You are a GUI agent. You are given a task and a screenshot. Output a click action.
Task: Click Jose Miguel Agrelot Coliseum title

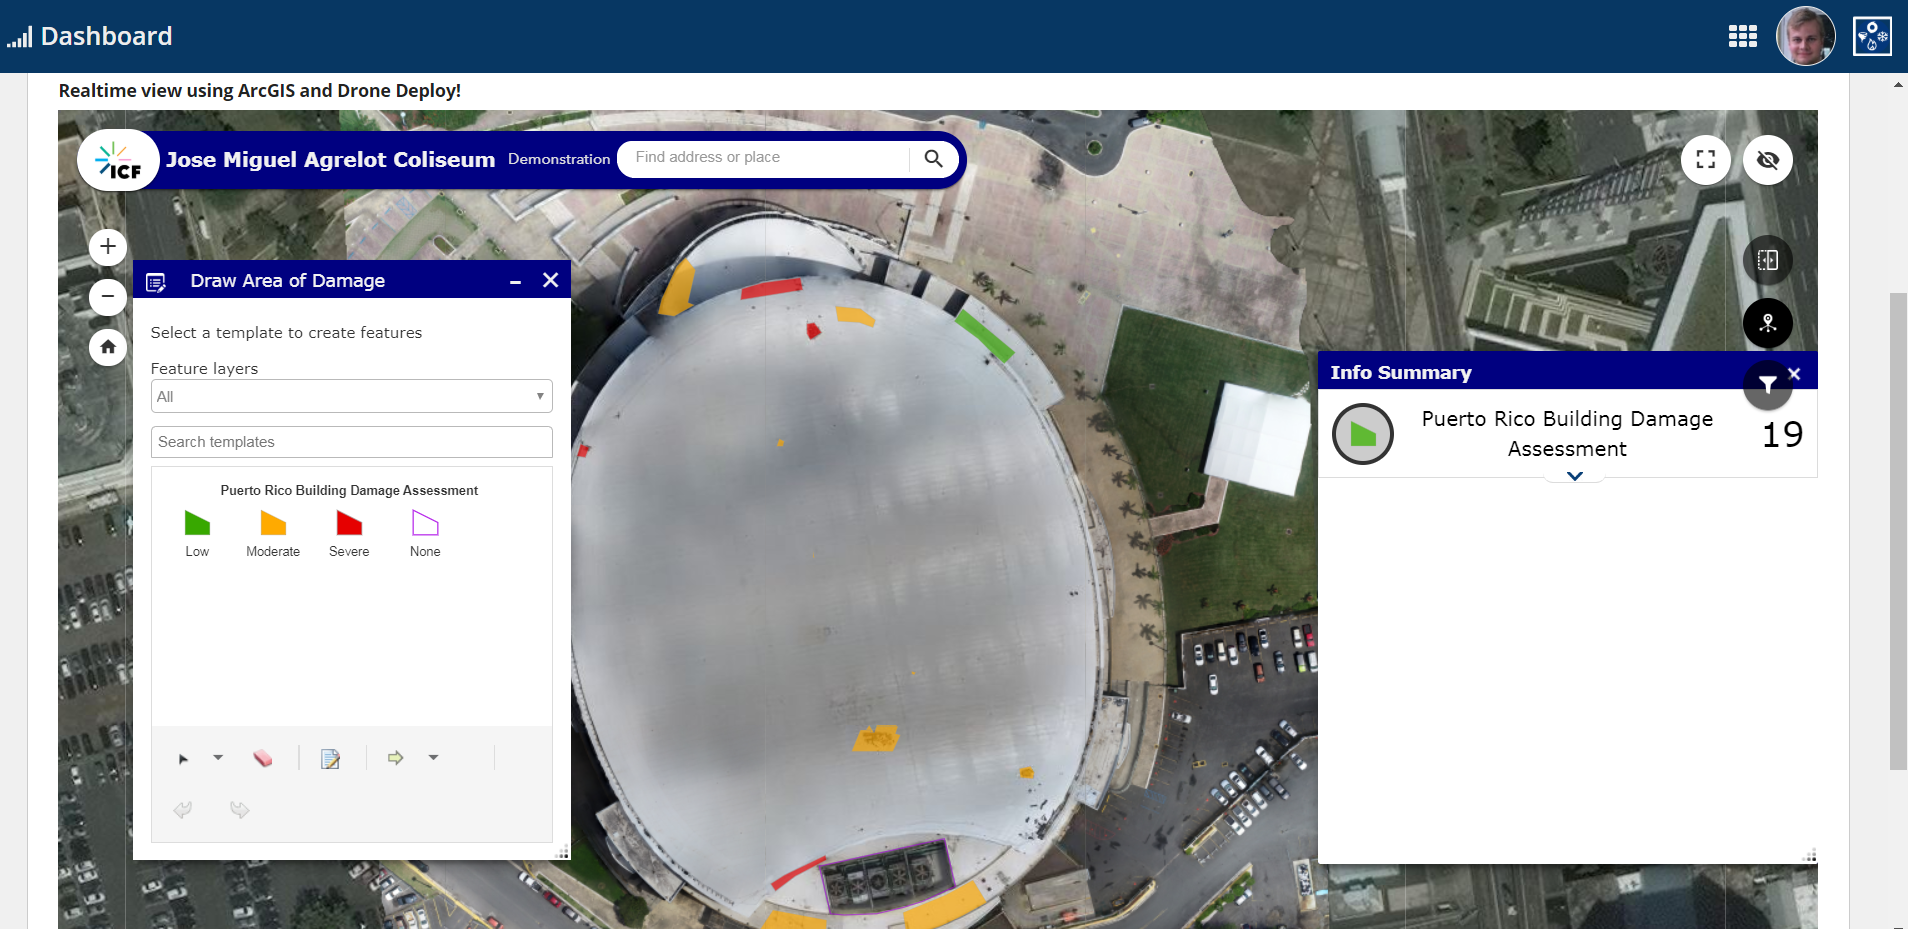point(330,160)
